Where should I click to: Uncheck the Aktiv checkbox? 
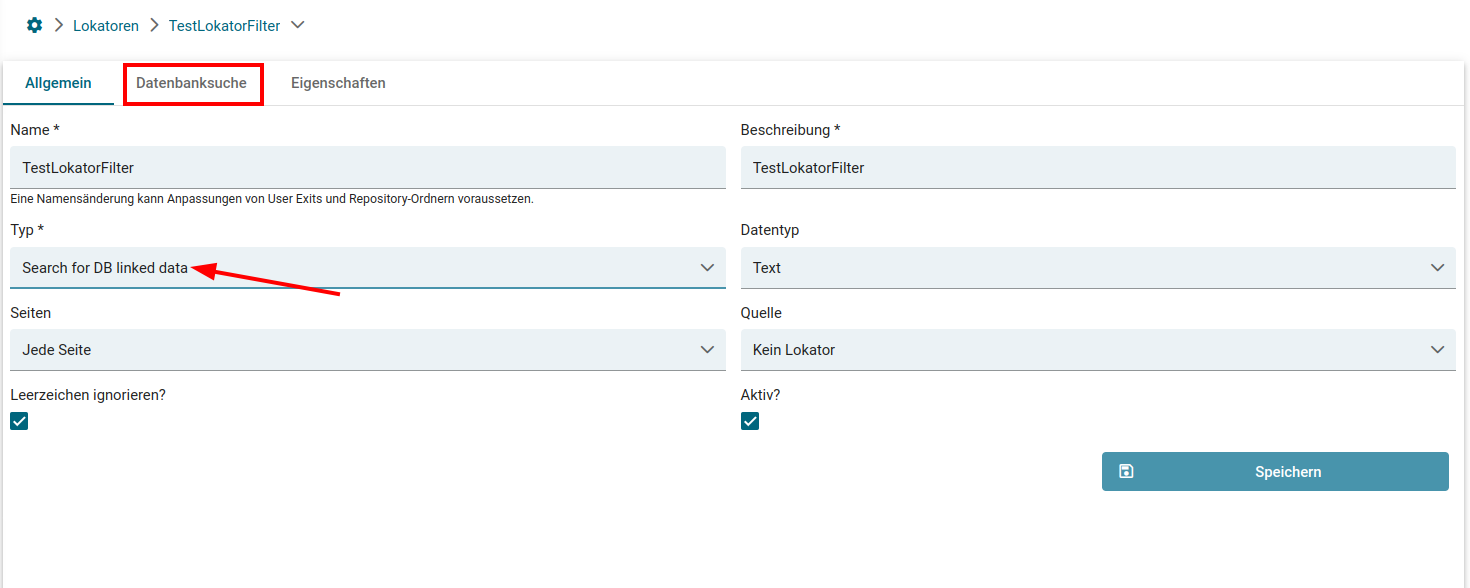pos(750,421)
